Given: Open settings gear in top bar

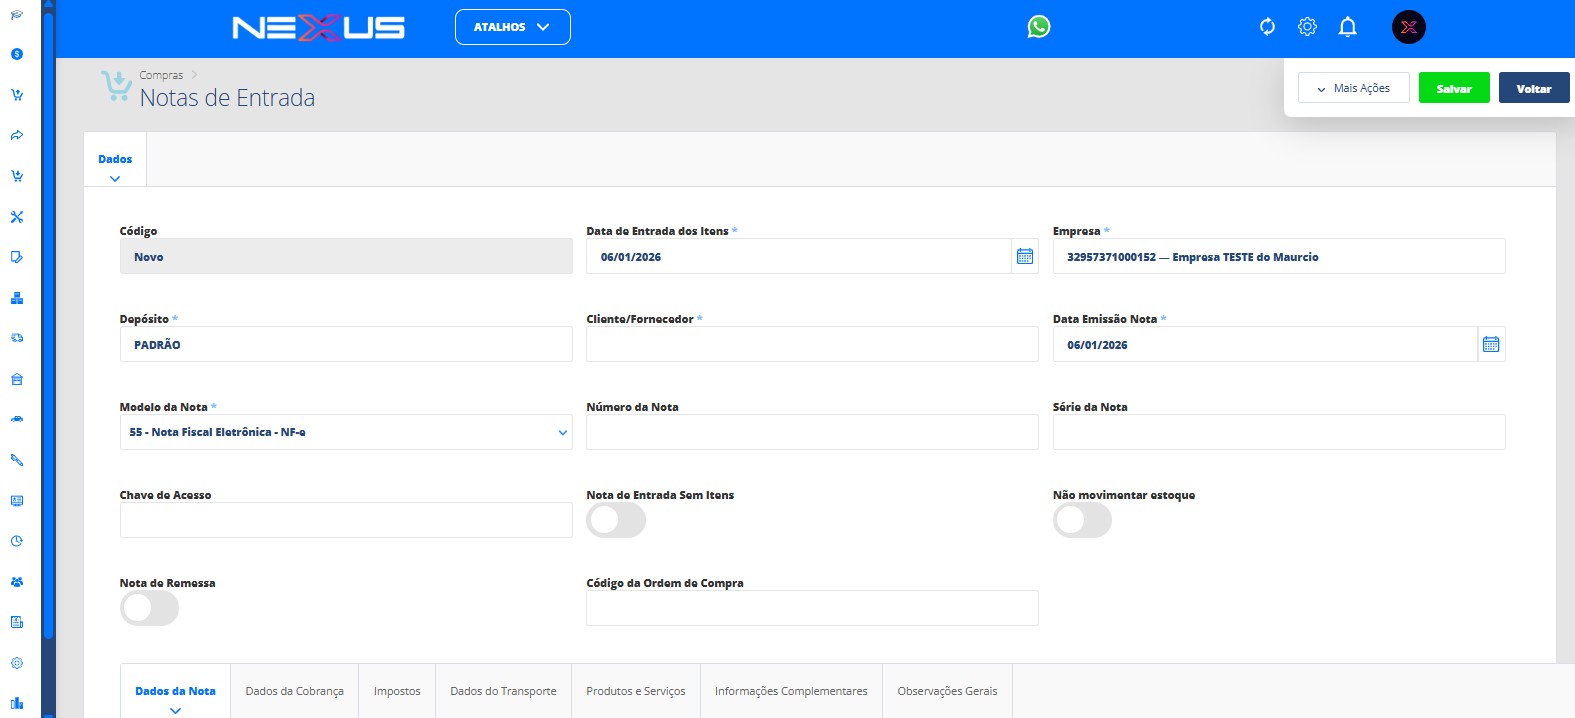Looking at the screenshot, I should point(1307,27).
